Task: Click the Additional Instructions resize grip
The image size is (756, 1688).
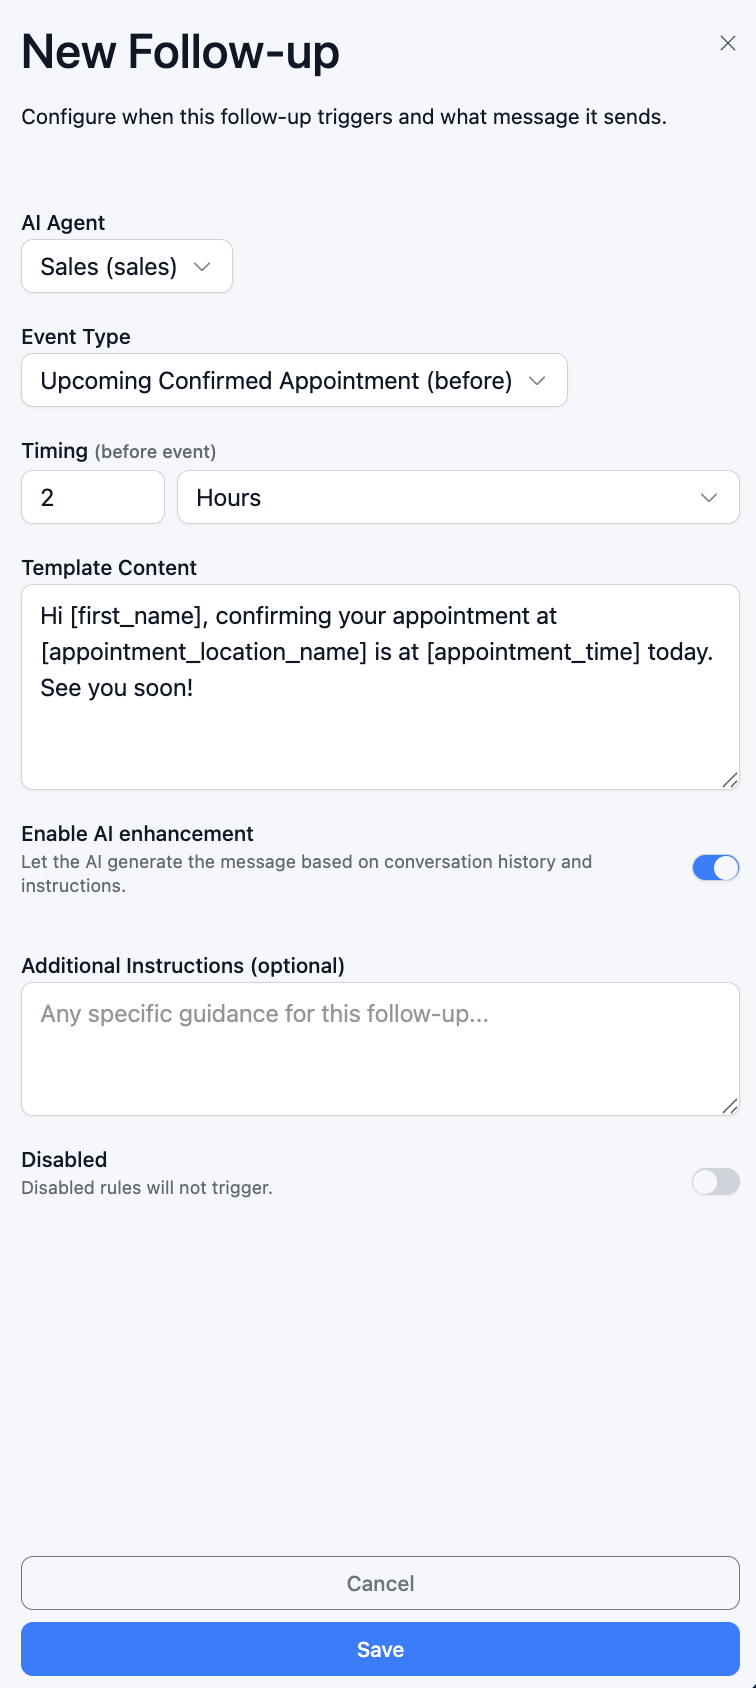Action: 730,1106
